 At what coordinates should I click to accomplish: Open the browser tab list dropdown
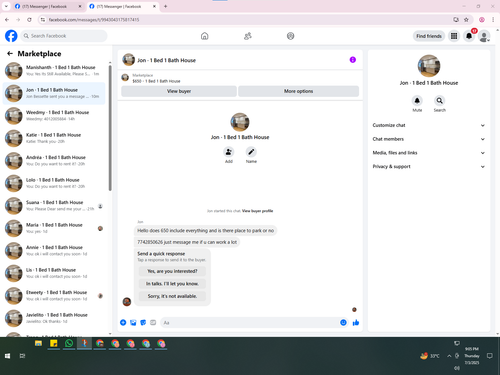[6, 6]
